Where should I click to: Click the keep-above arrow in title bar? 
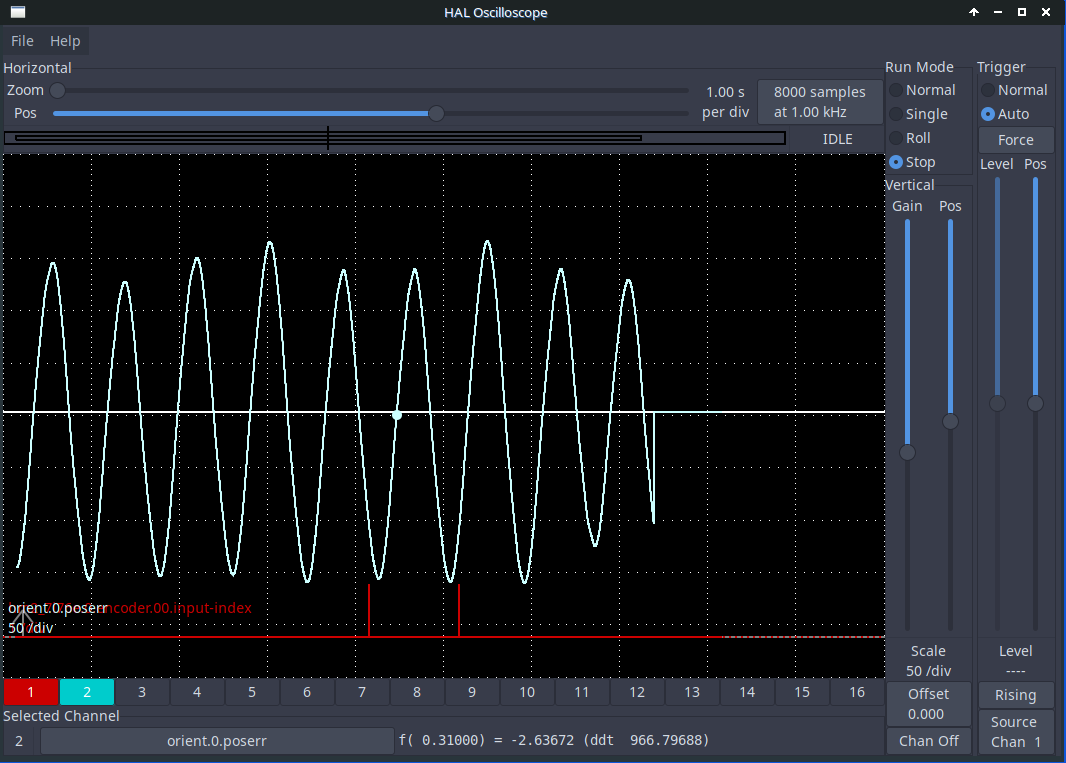coord(974,12)
